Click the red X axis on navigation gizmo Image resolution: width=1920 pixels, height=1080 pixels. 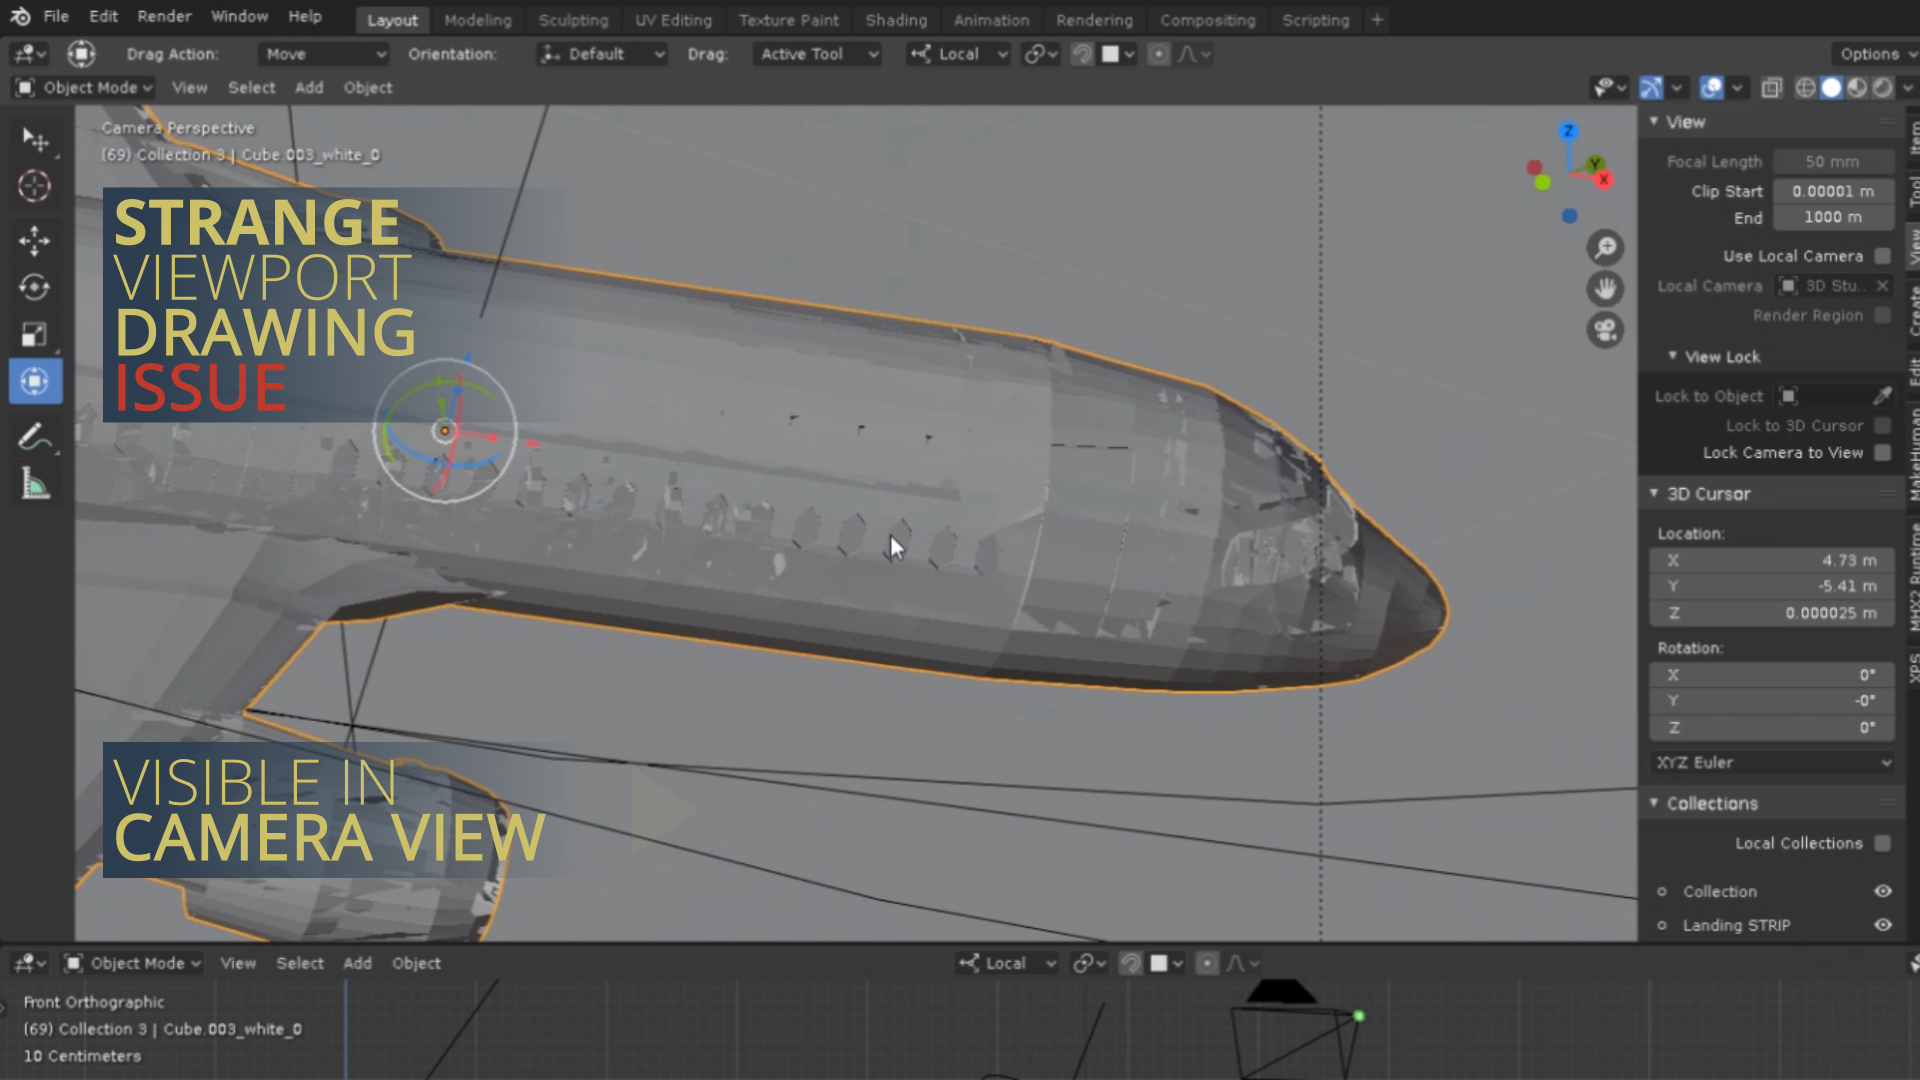coord(1604,180)
